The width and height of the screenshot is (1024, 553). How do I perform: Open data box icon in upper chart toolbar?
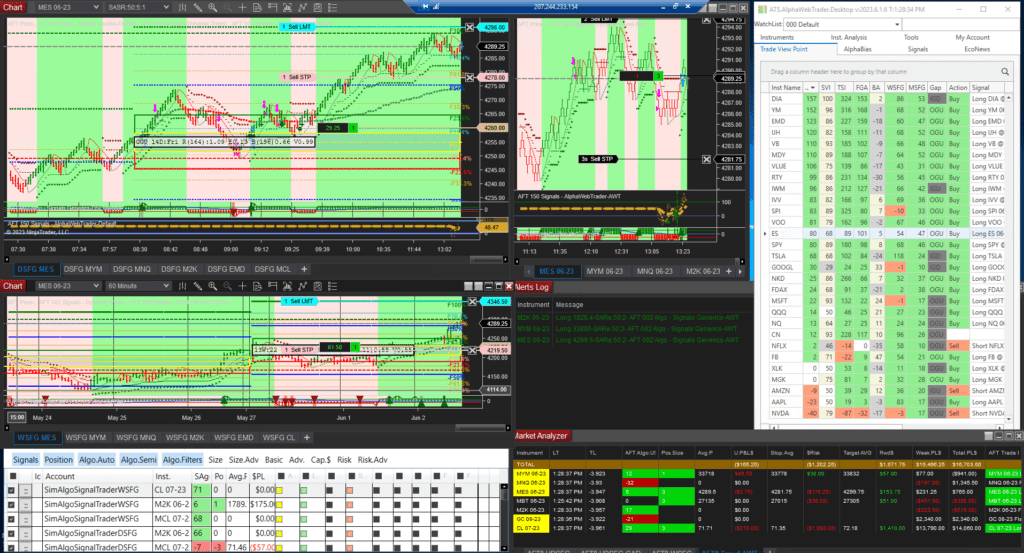point(257,7)
